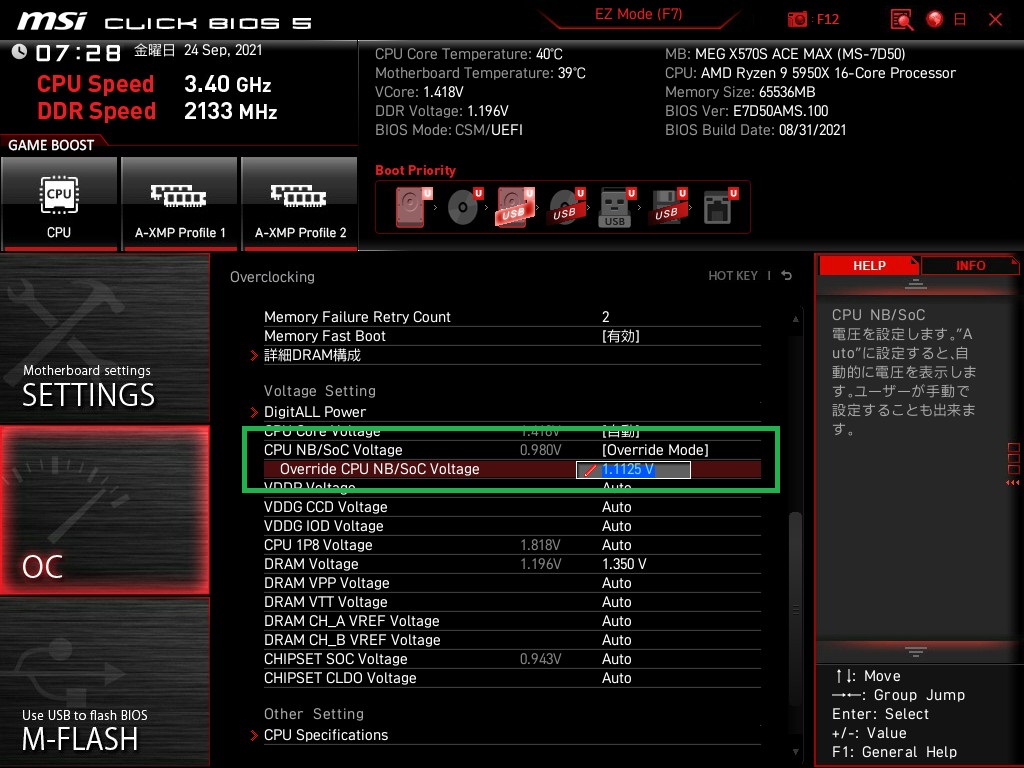Open the favorites icon beside the globe
1024x768 pixels.
click(960, 20)
